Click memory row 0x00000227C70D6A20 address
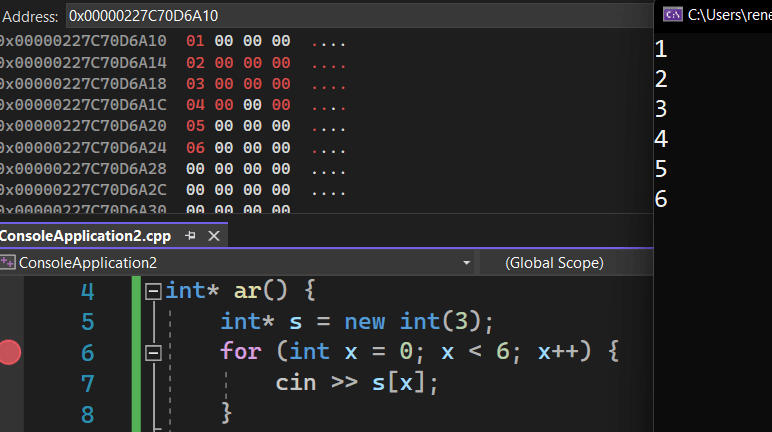The width and height of the screenshot is (772, 432). pyautogui.click(x=83, y=126)
